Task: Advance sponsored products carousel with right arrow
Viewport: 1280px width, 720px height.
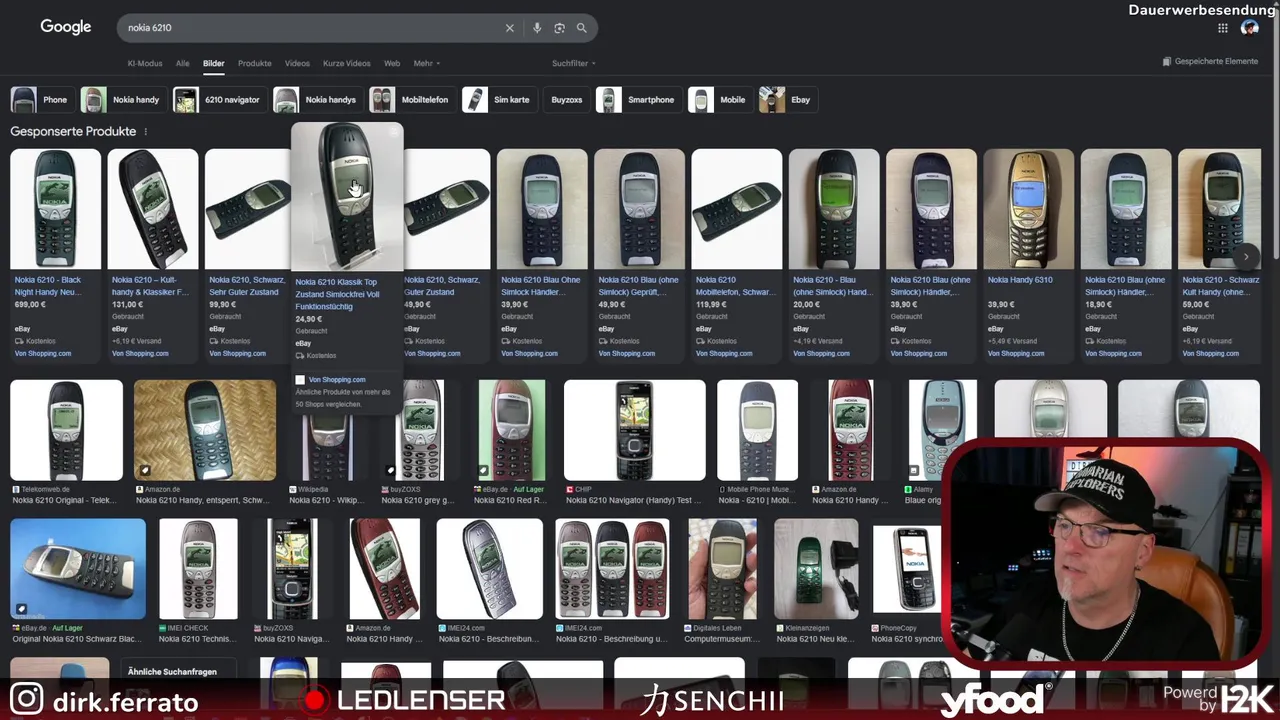Action: click(x=1246, y=257)
